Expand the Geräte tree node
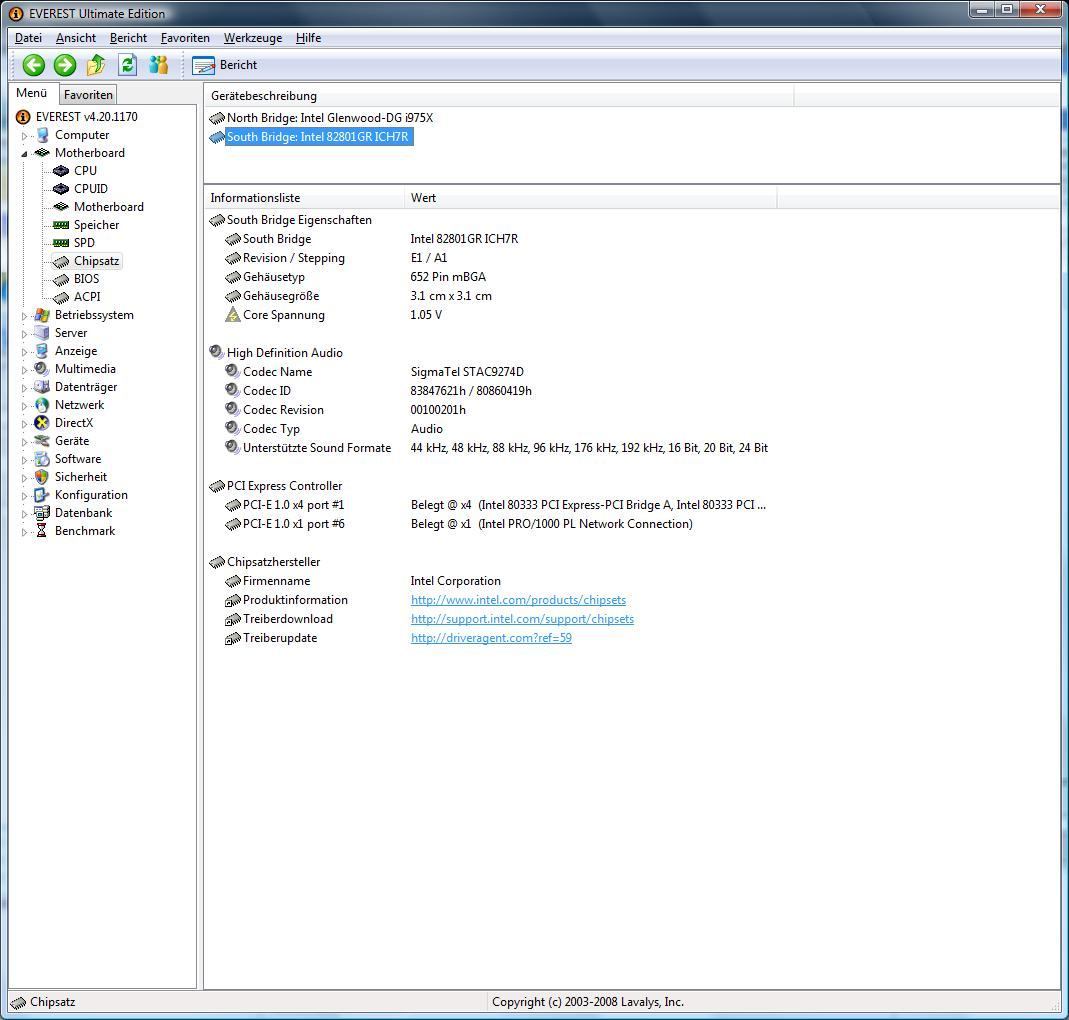 (25, 442)
